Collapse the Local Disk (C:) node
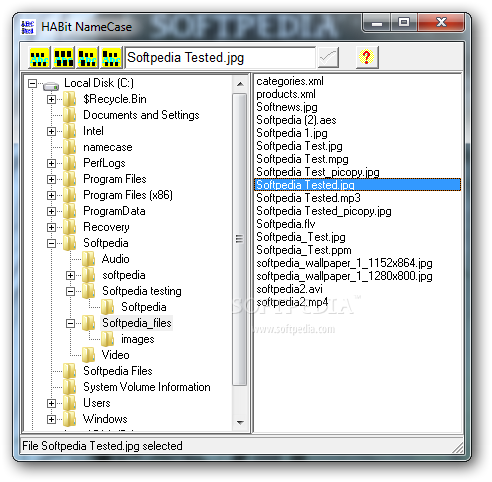The width and height of the screenshot is (492, 482). pyautogui.click(x=32, y=83)
